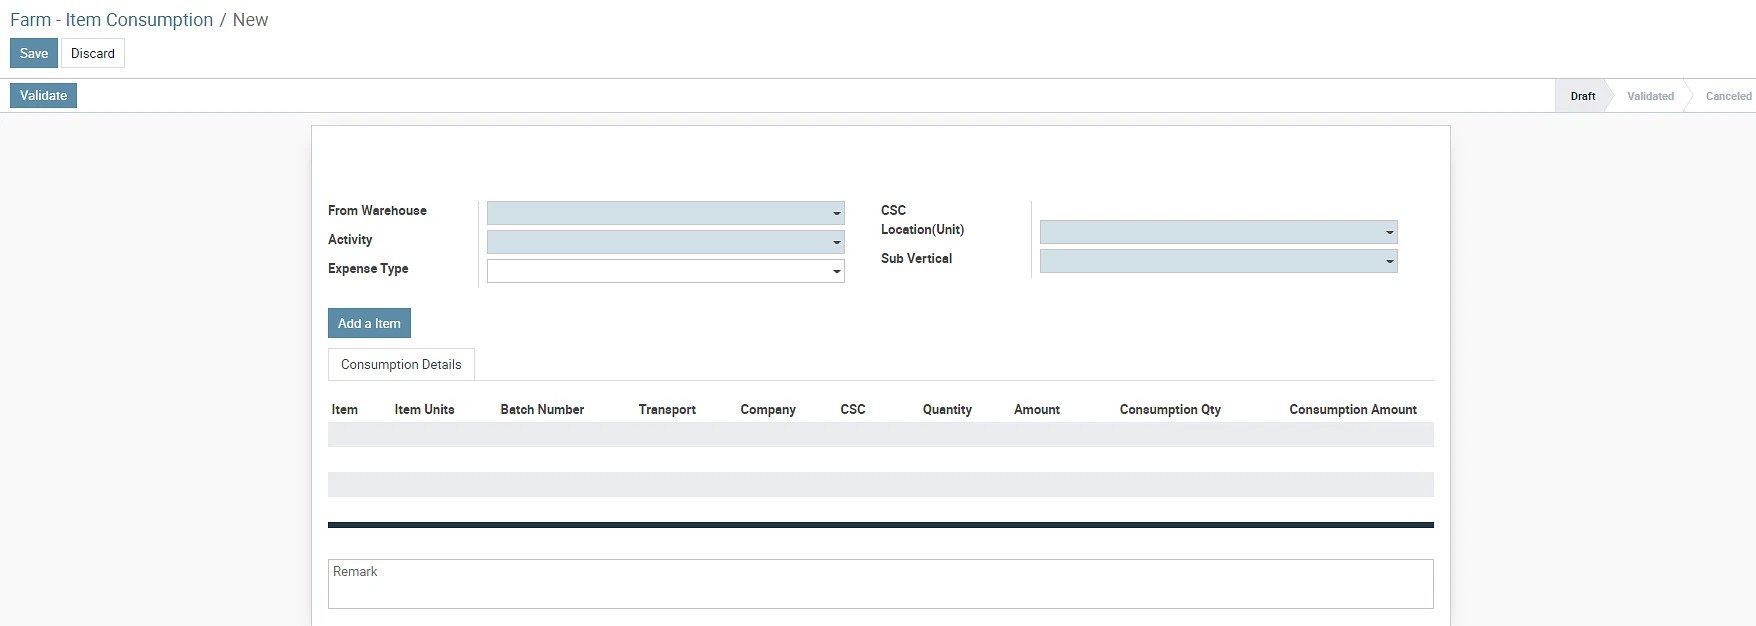Discard the new consumption record
1756x626 pixels.
[92, 53]
